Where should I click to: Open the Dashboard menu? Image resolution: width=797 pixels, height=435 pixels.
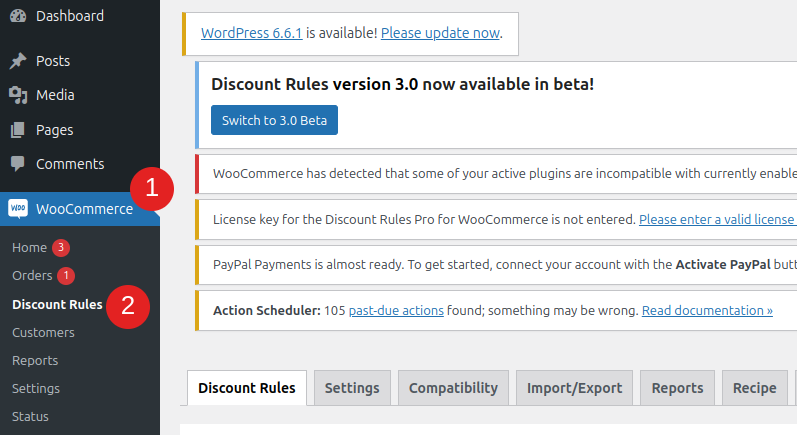(x=70, y=16)
